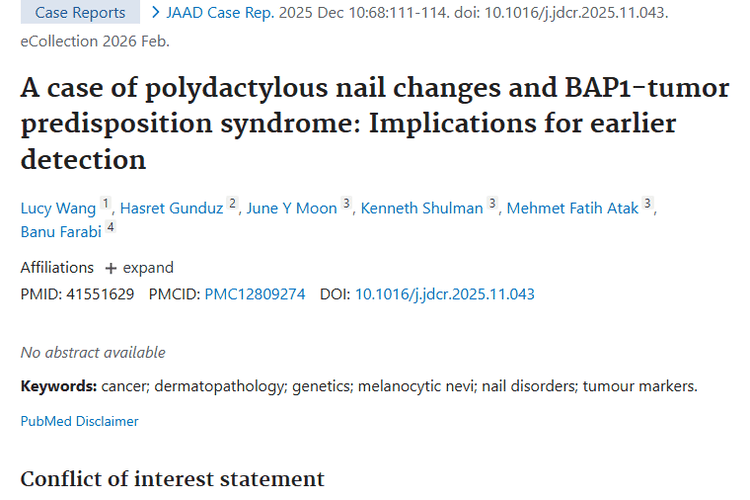Expand the Affiliations section

(140, 268)
